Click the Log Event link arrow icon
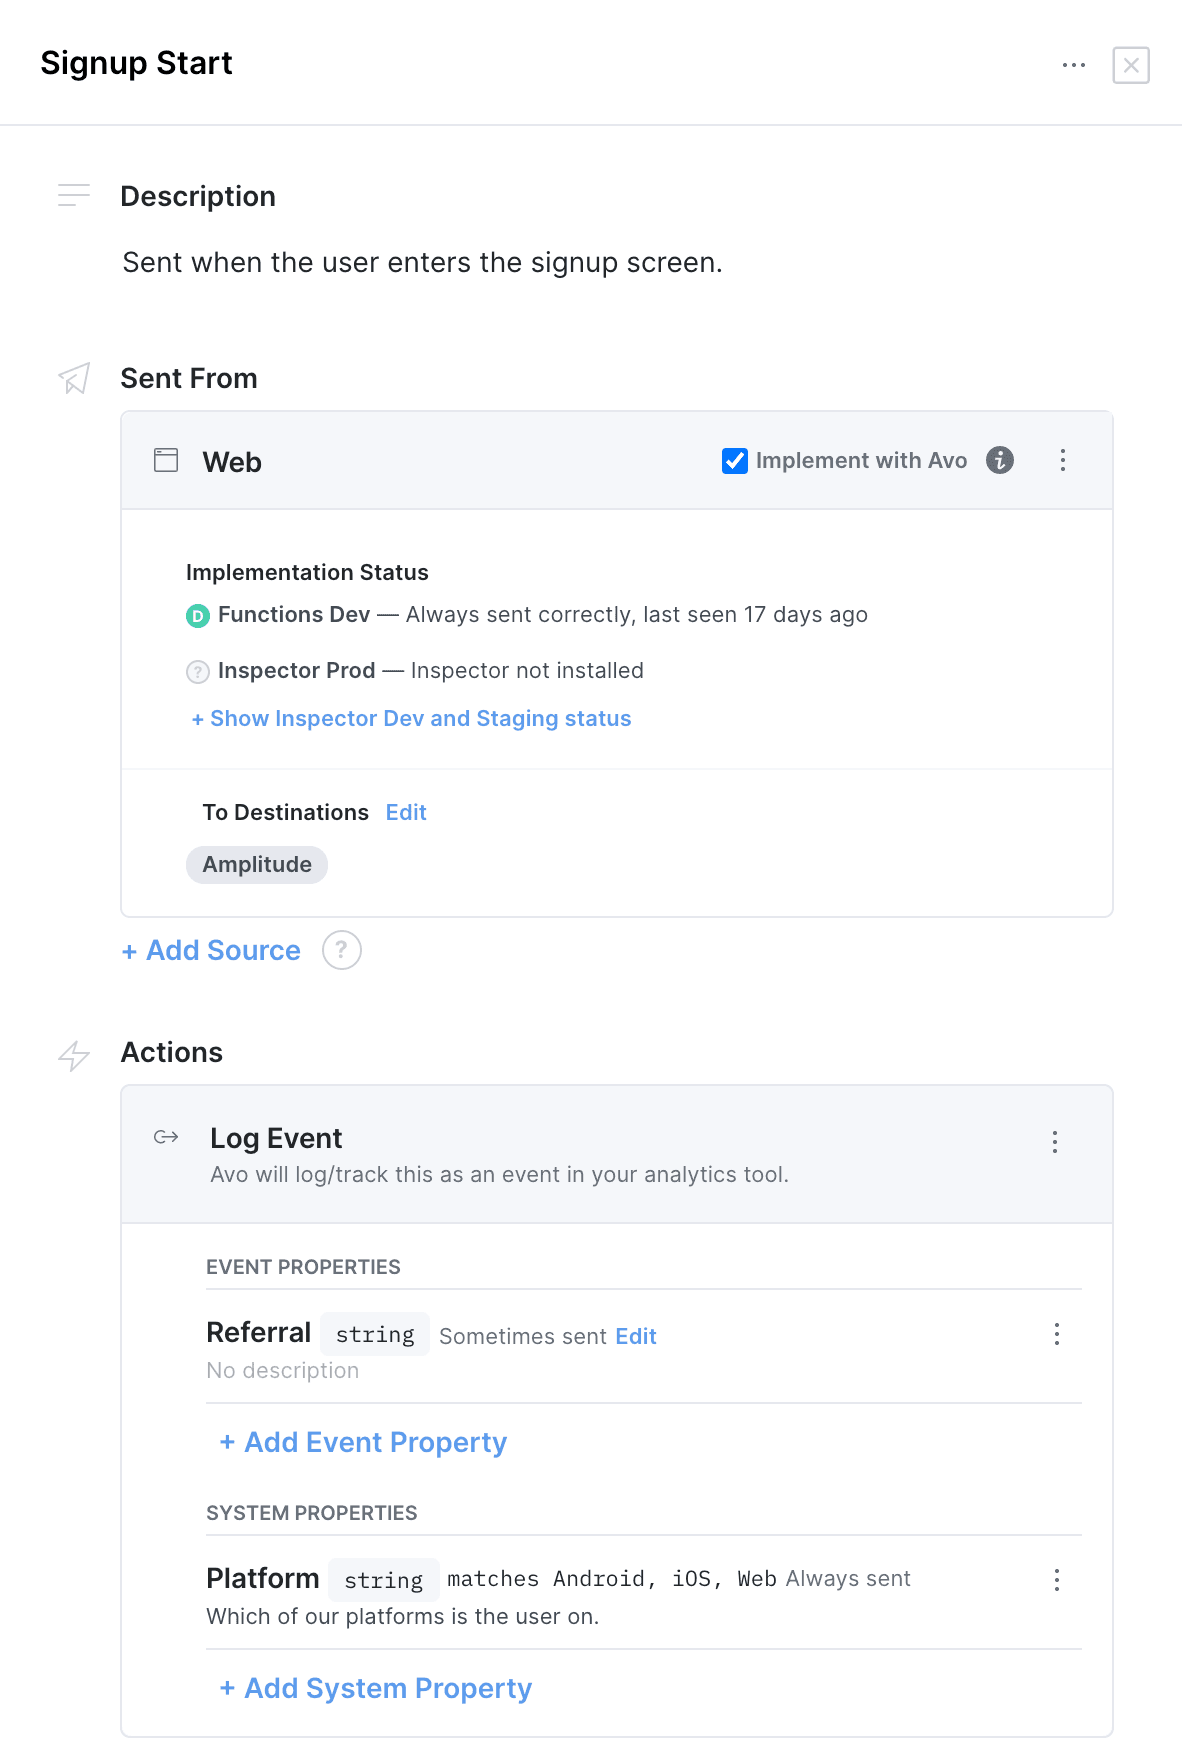The image size is (1182, 1752). [165, 1138]
